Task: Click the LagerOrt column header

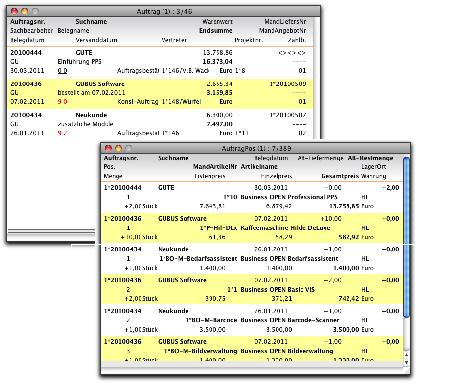Action: [374, 167]
